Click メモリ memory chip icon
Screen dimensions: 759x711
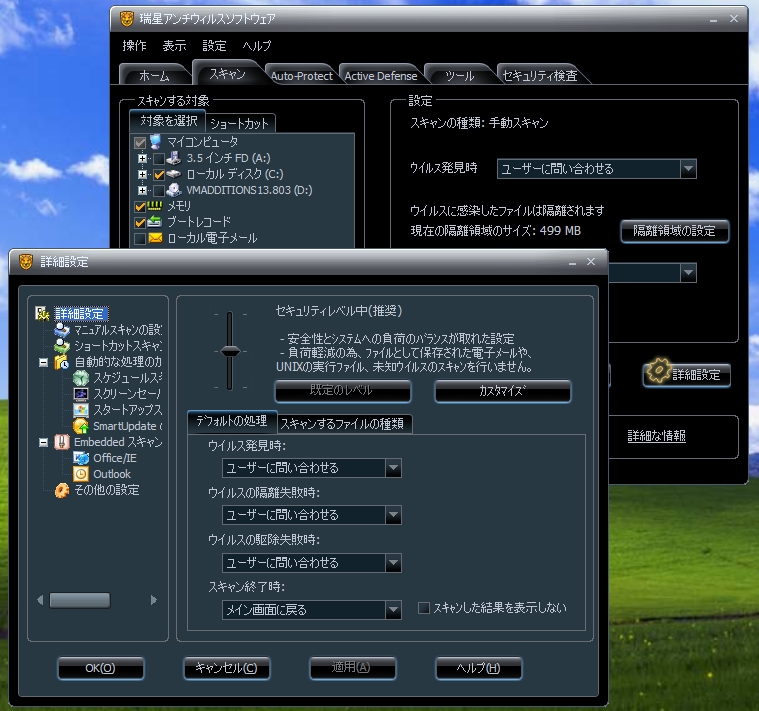pyautogui.click(x=154, y=206)
